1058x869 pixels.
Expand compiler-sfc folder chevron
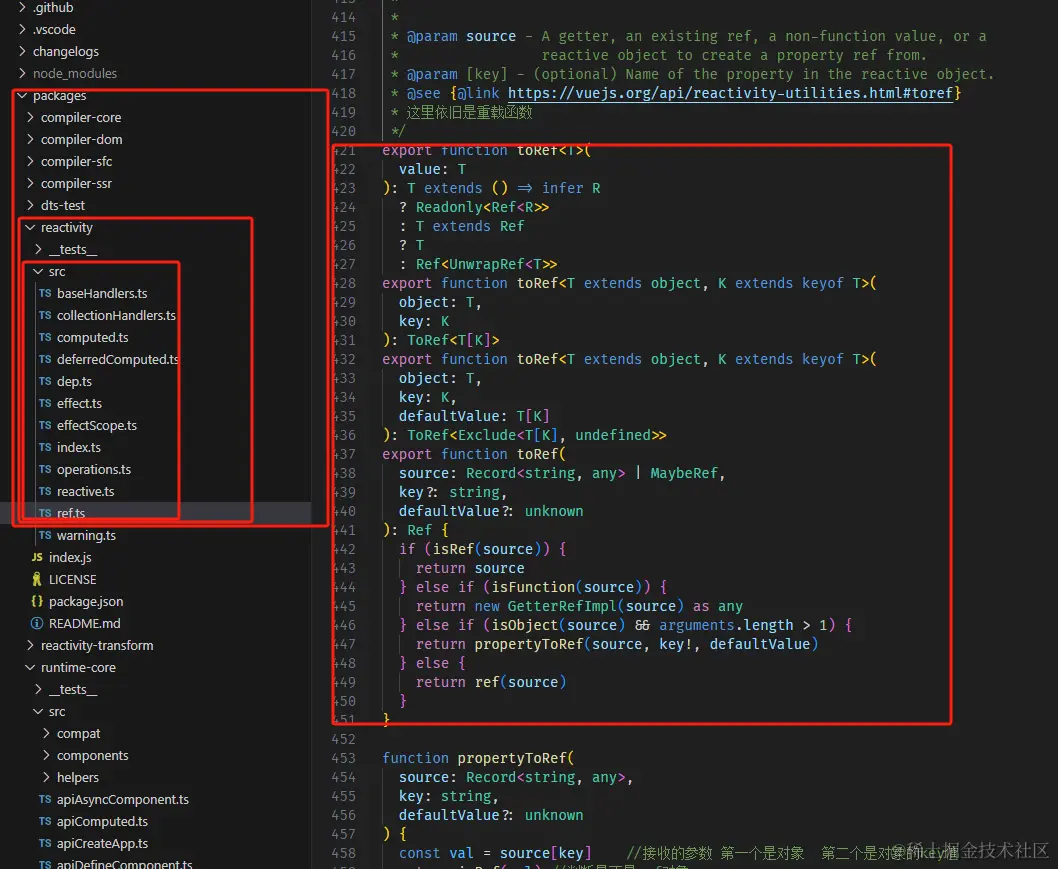30,161
